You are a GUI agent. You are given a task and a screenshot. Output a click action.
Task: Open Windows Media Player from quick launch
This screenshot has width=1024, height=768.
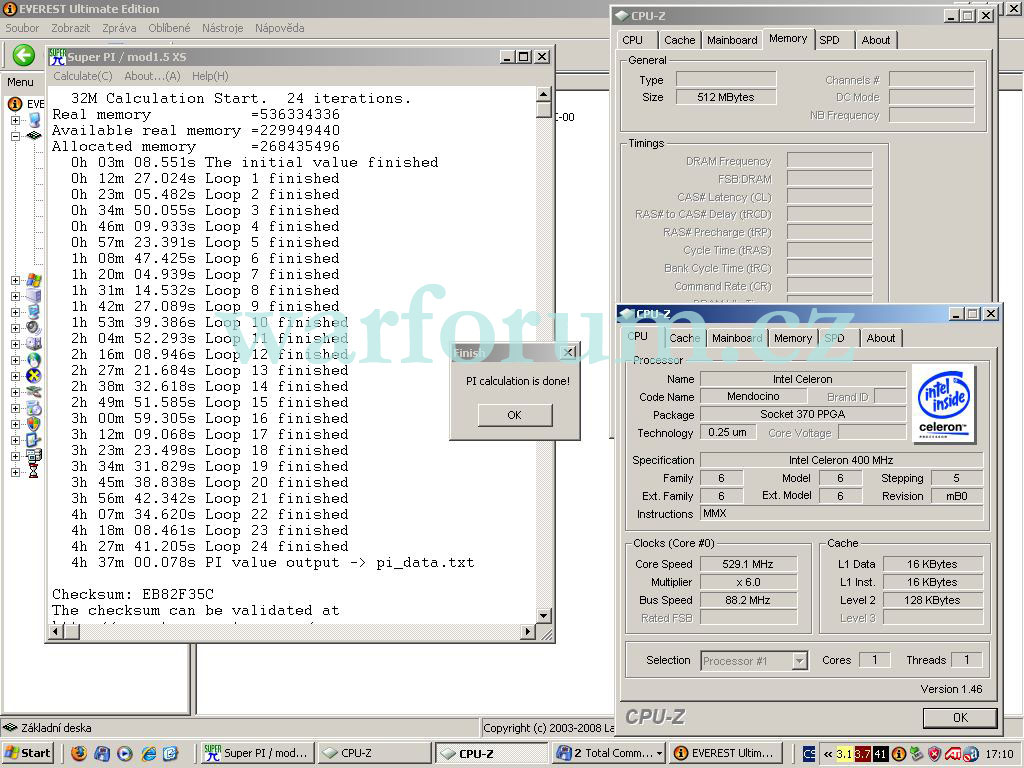(x=125, y=753)
